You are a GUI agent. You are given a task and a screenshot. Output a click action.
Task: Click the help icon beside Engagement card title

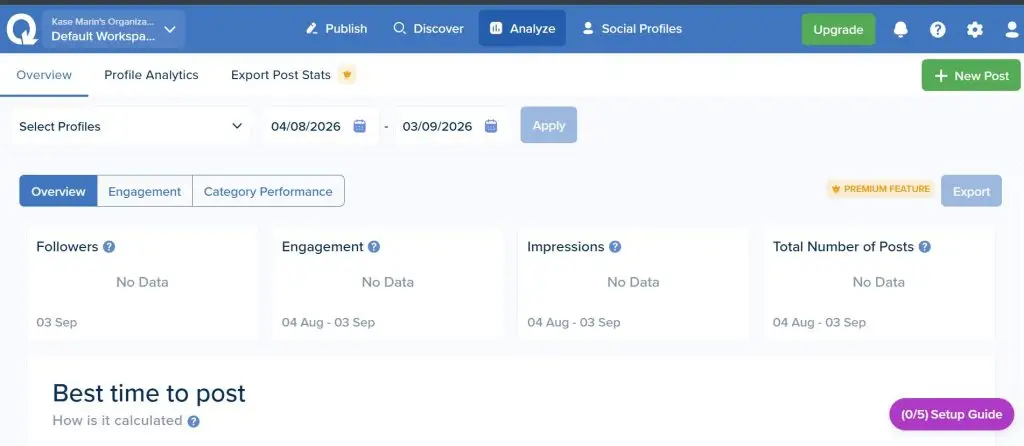pyautogui.click(x=374, y=247)
